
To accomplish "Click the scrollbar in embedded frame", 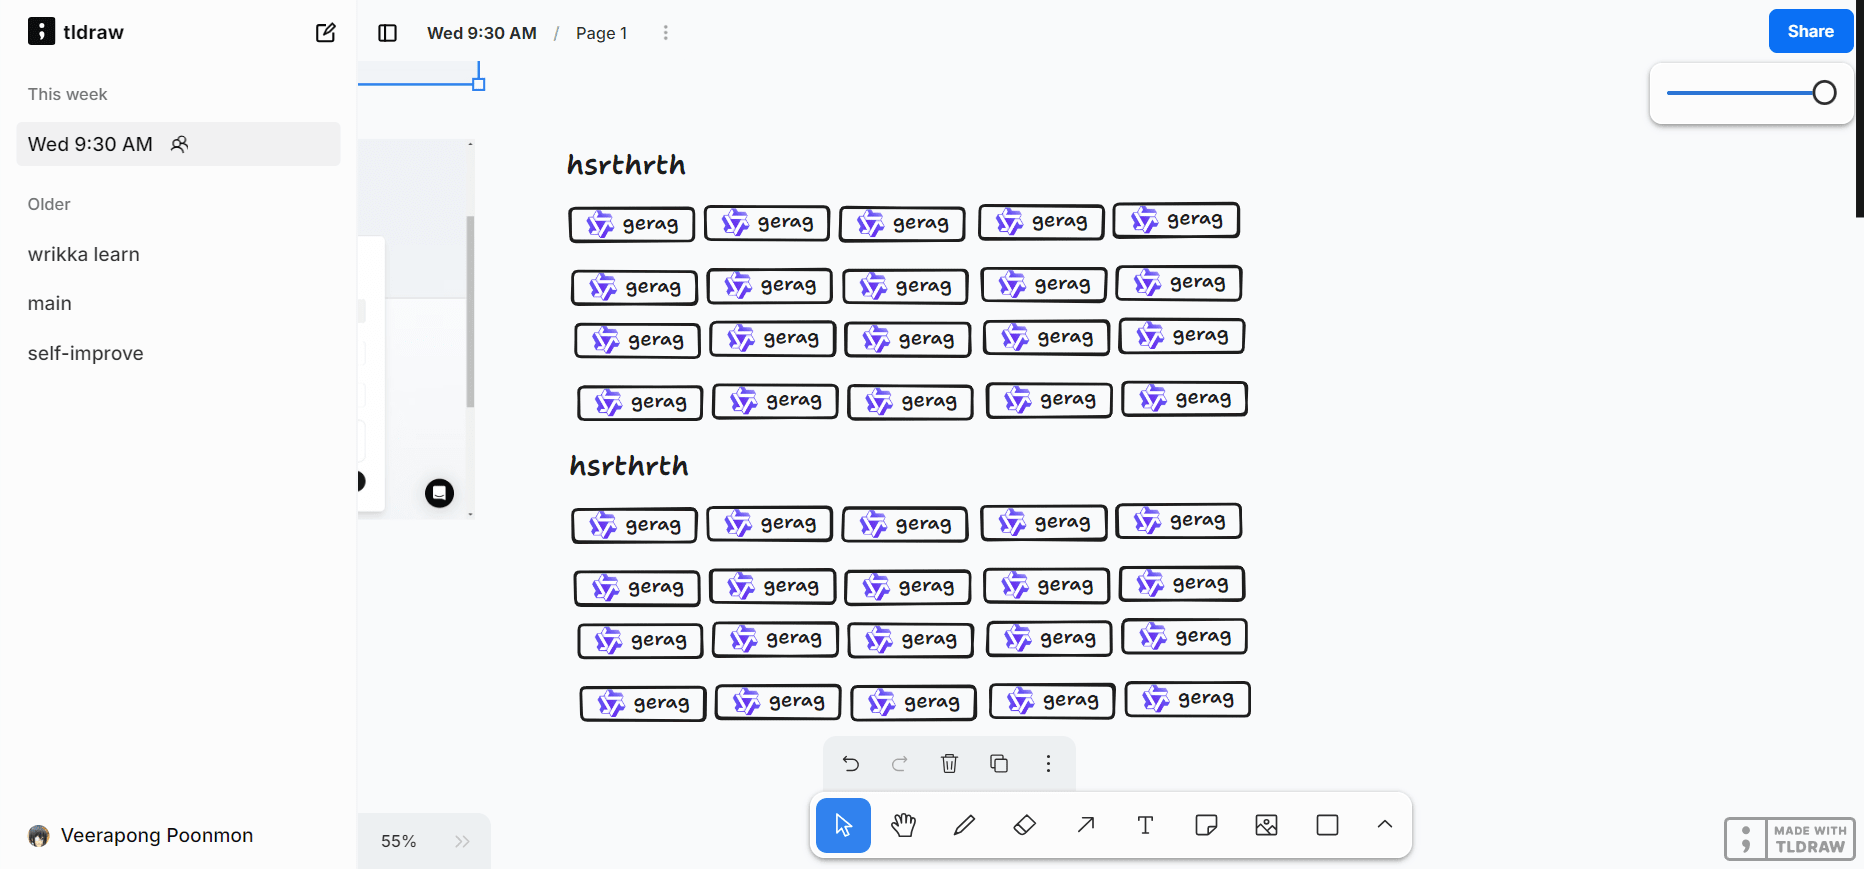I will pos(470,311).
